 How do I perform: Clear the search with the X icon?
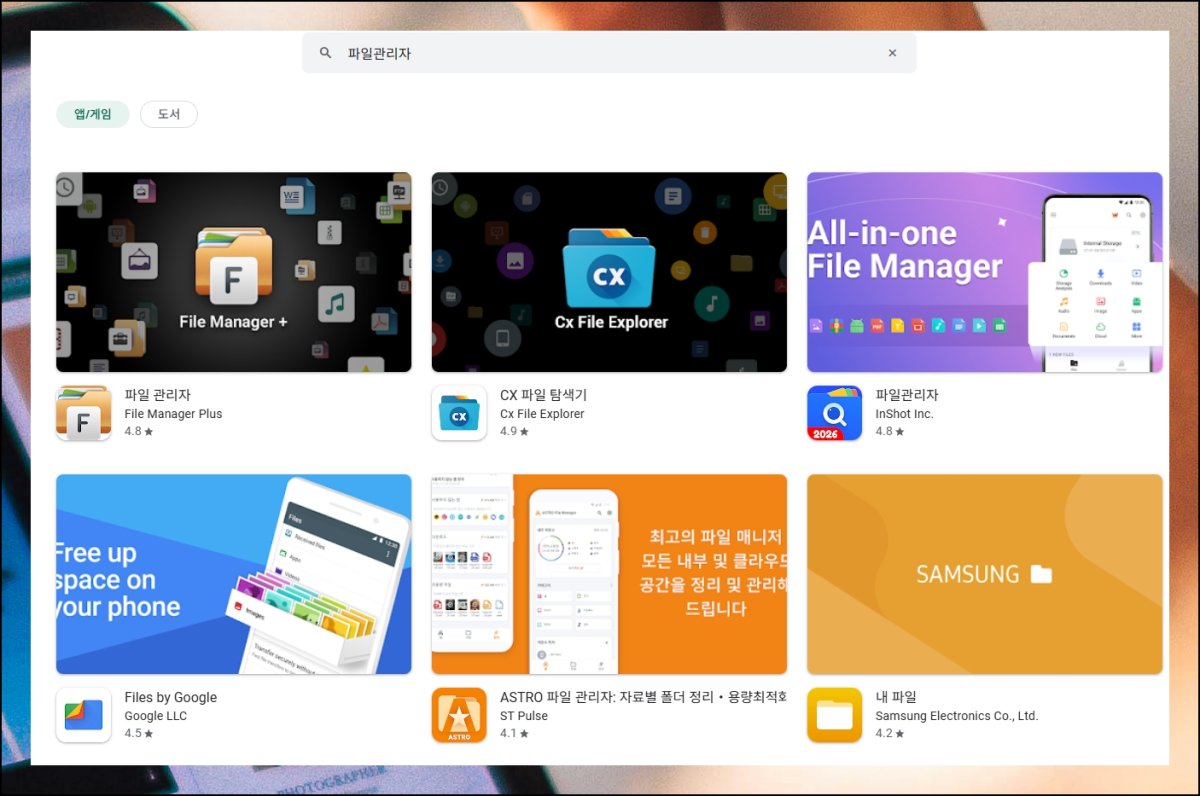tap(892, 53)
